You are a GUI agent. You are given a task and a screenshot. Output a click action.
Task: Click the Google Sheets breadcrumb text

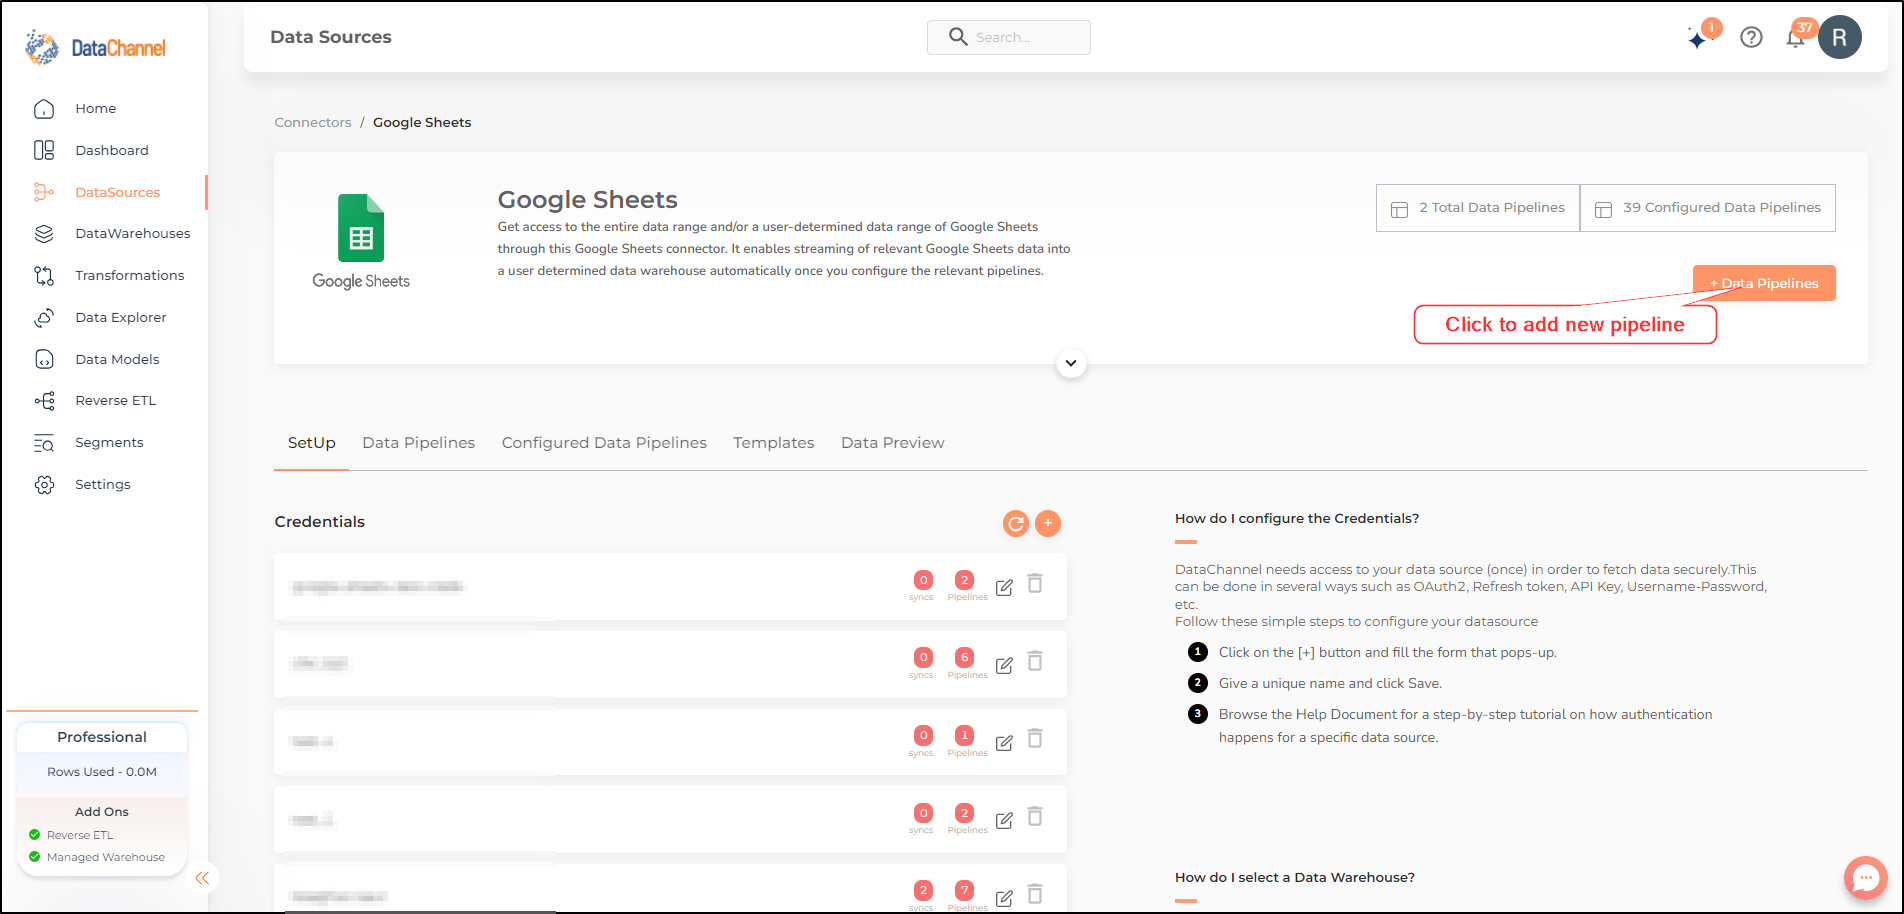(x=422, y=123)
